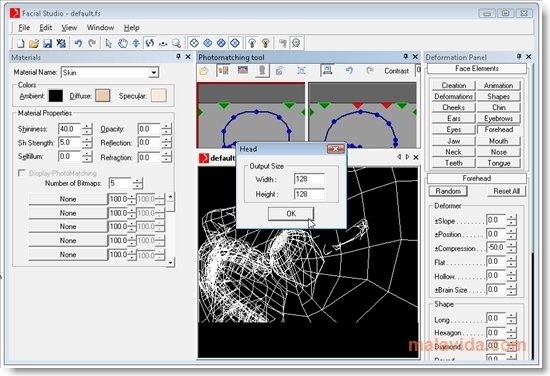Image resolution: width=550 pixels, height=376 pixels.
Task: Open a file via the yellow folder toolbar icon
Action: (x=34, y=43)
